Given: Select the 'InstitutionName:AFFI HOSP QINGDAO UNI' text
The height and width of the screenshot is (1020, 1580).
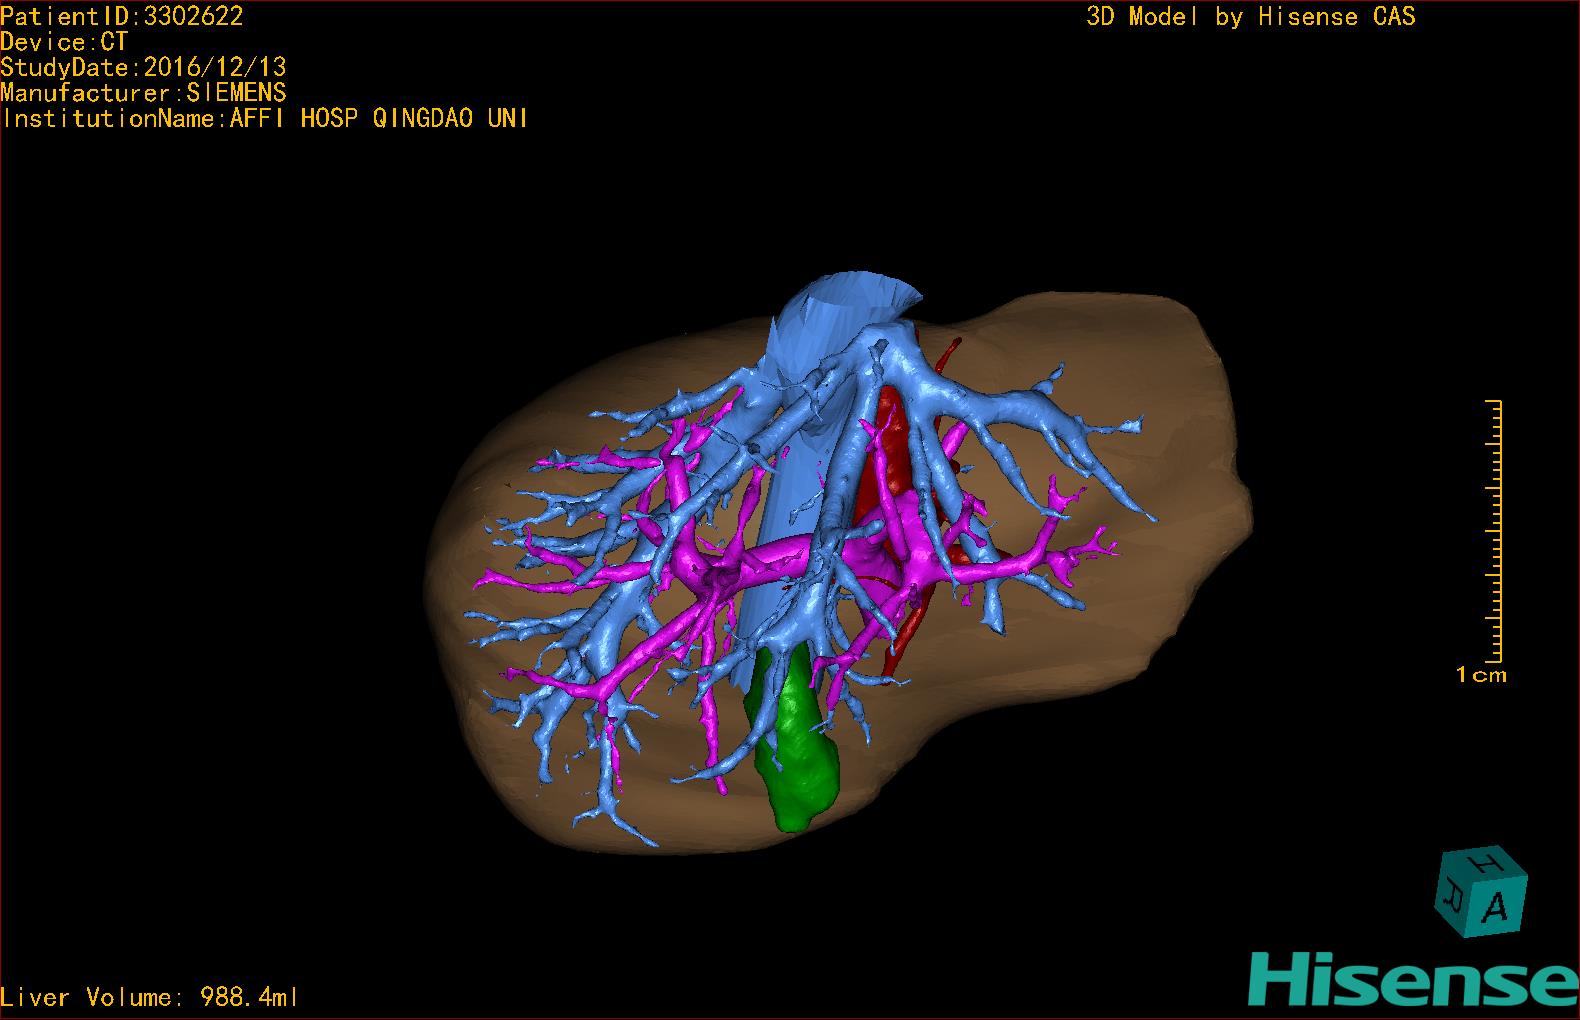Looking at the screenshot, I should [x=265, y=119].
